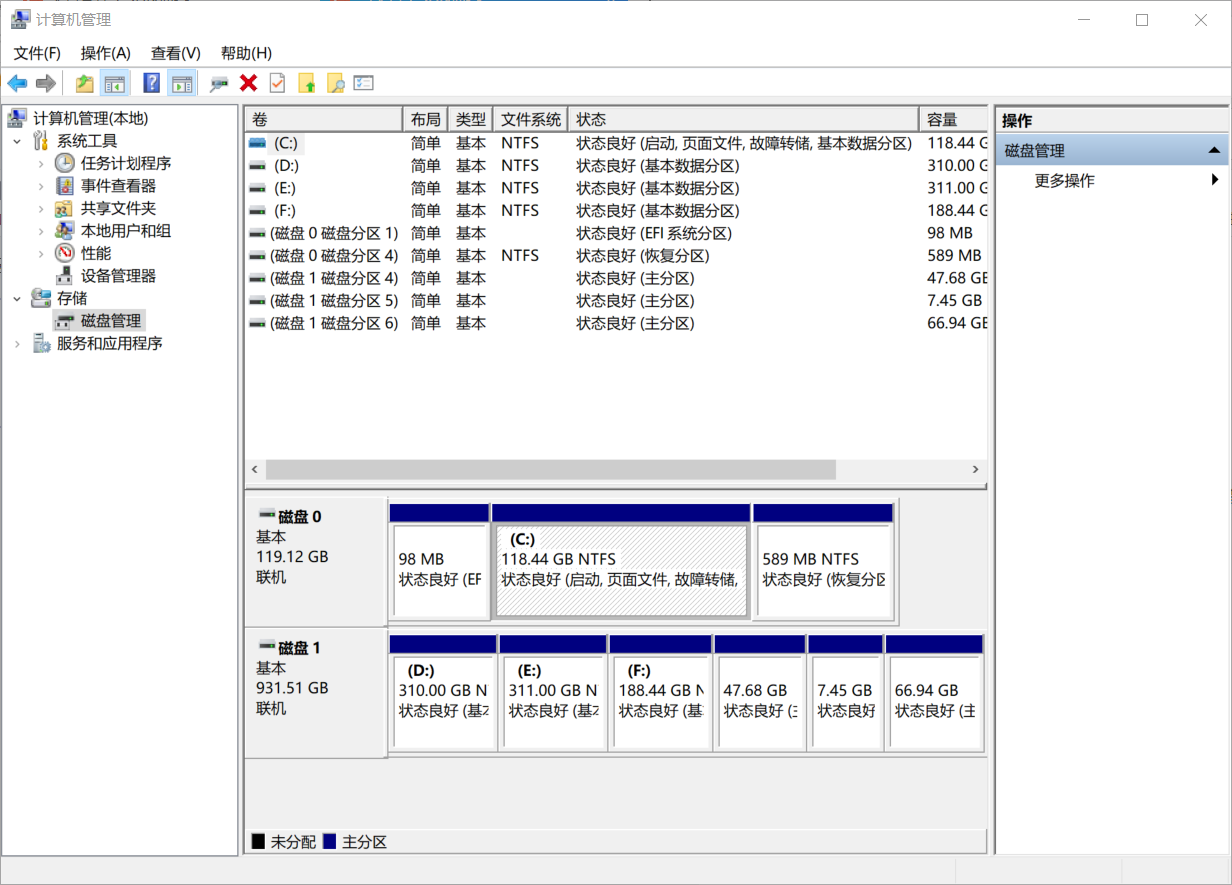Expand the 事件查看器 node arrow

pyautogui.click(x=41, y=186)
